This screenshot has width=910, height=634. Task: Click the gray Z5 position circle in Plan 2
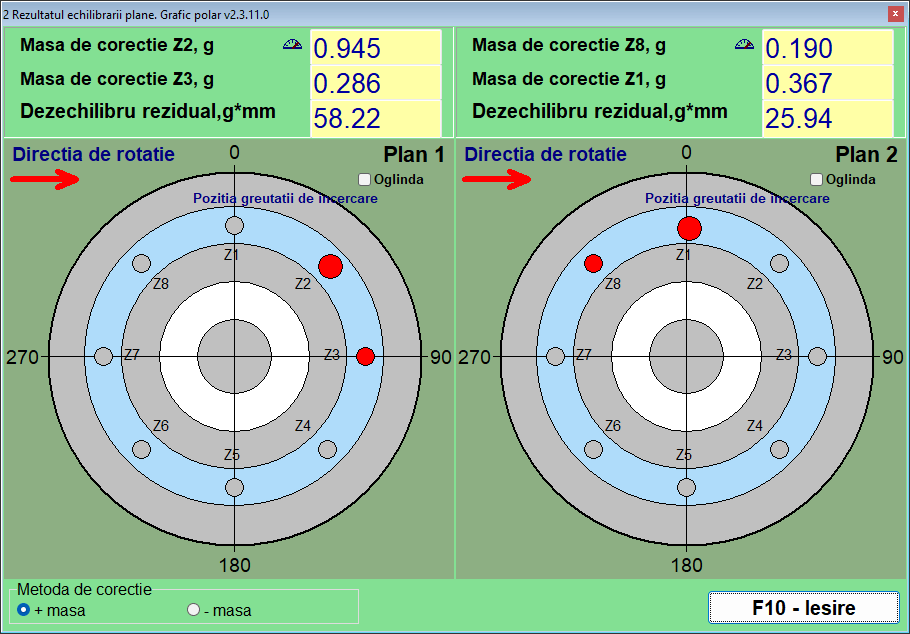(687, 487)
